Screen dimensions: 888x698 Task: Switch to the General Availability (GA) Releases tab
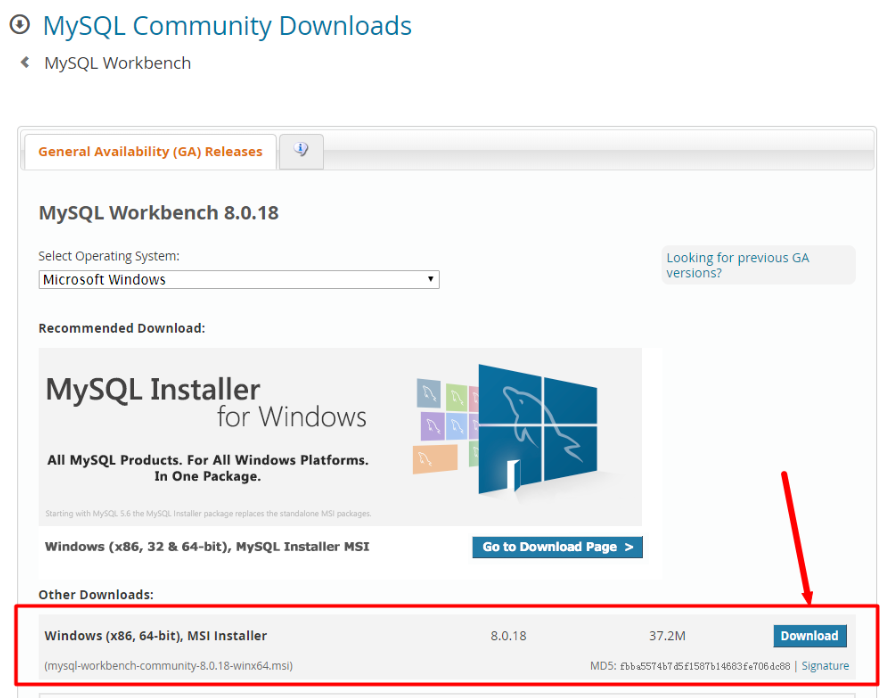point(149,151)
